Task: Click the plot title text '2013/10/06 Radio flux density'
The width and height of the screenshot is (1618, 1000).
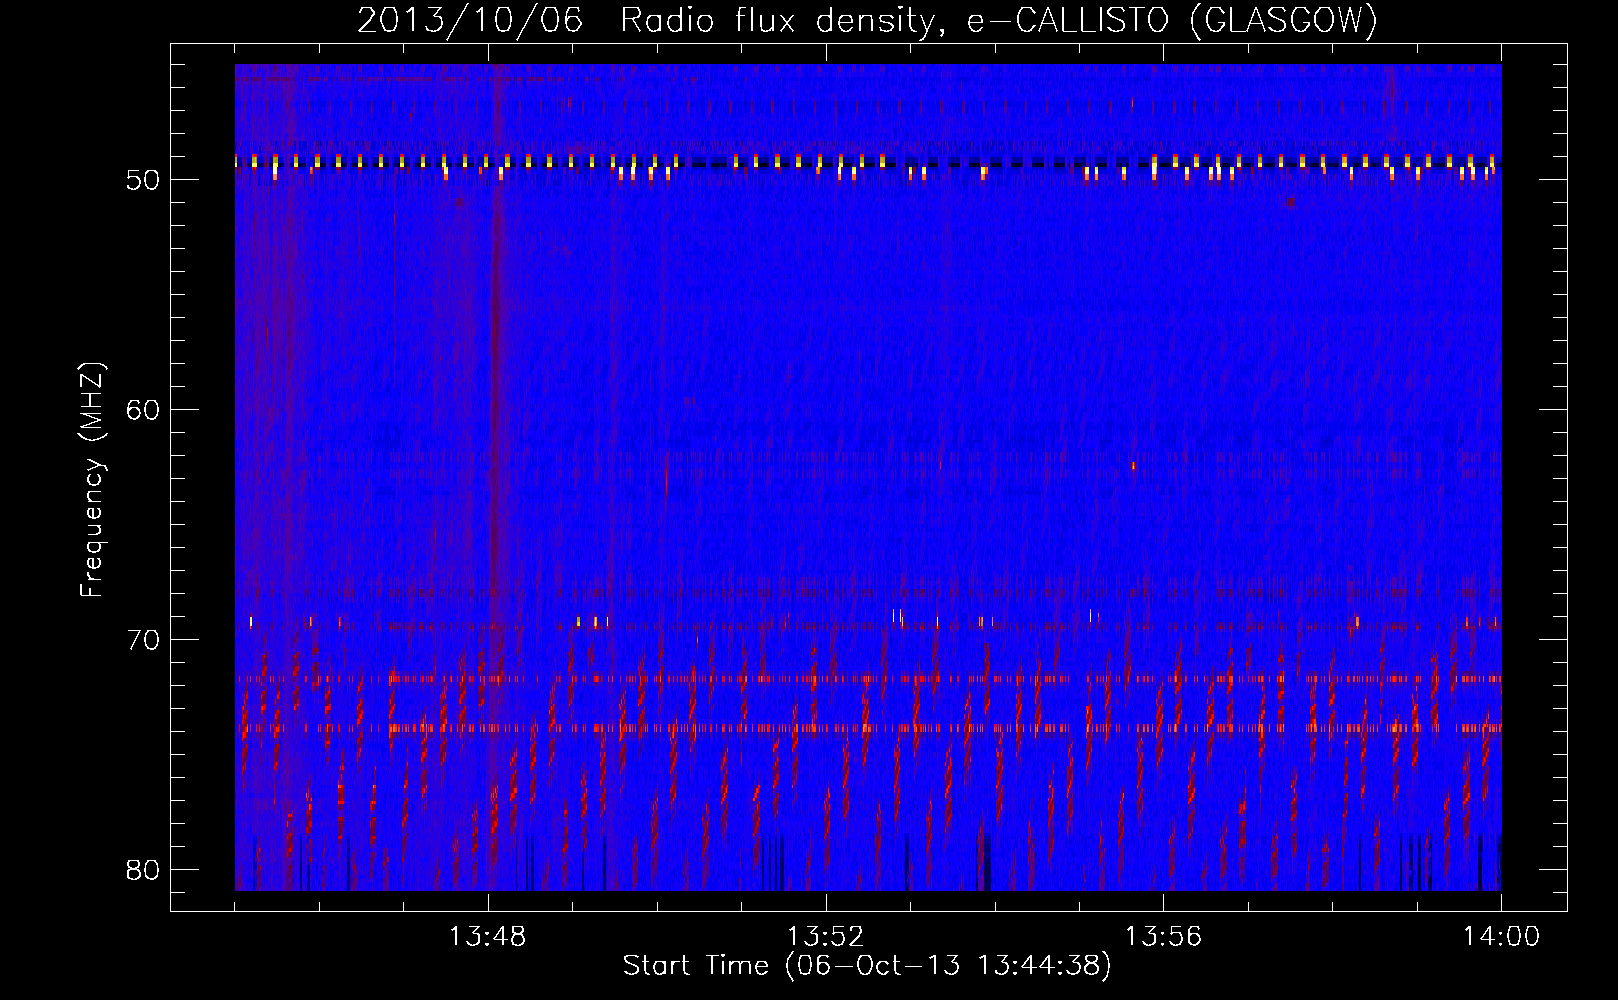Action: pyautogui.click(x=647, y=20)
